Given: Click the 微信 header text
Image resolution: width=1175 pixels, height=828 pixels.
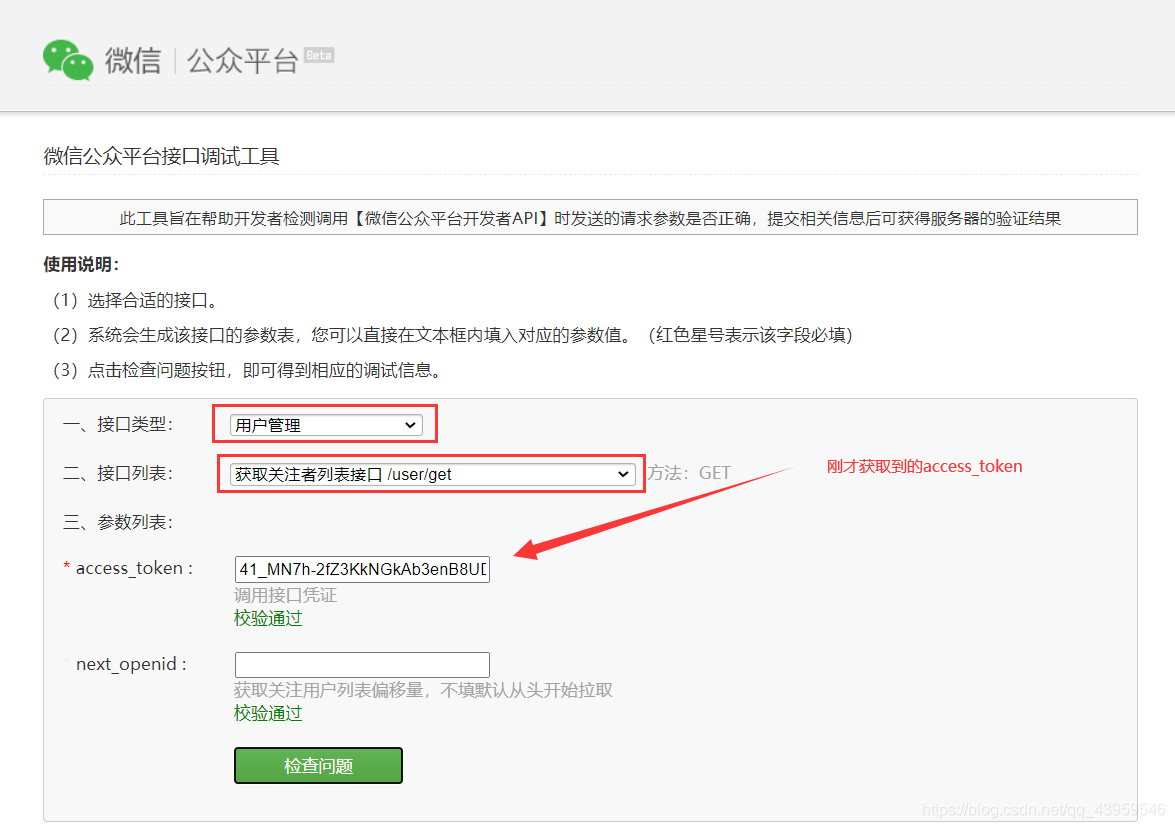Looking at the screenshot, I should [133, 61].
